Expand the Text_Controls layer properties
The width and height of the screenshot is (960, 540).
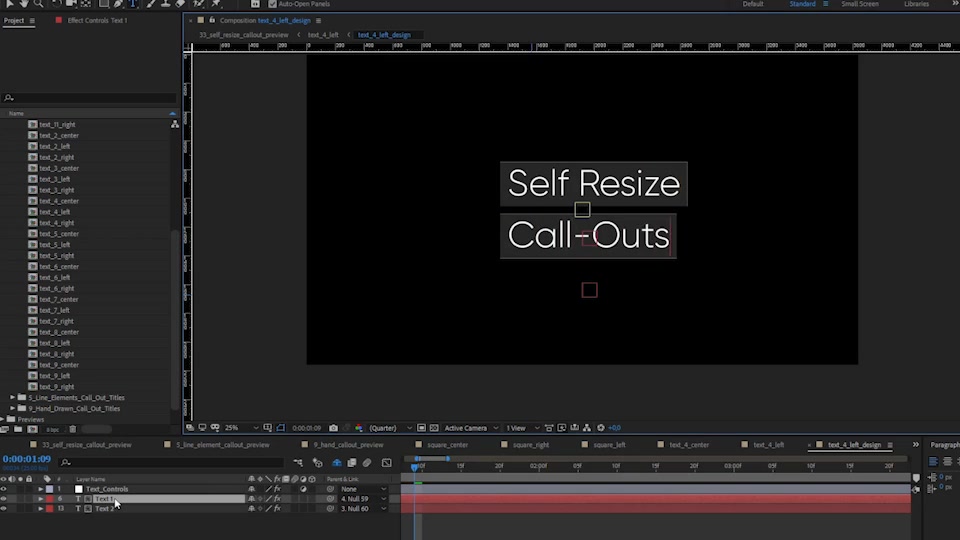[x=40, y=489]
